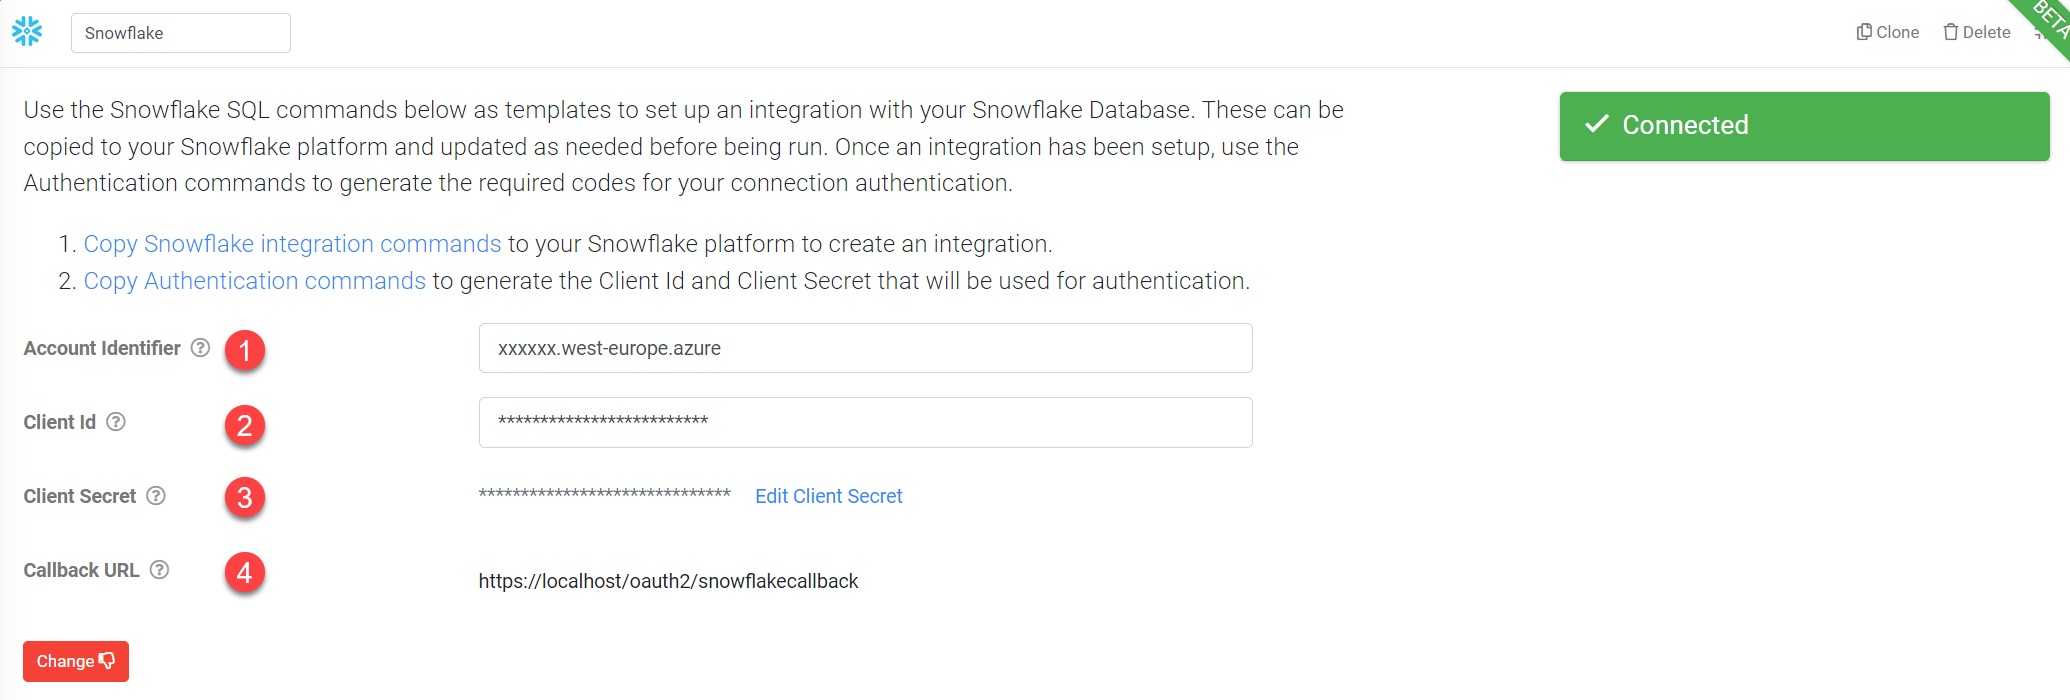Image resolution: width=2070 pixels, height=700 pixels.
Task: Click the Clone button
Action: [1888, 32]
